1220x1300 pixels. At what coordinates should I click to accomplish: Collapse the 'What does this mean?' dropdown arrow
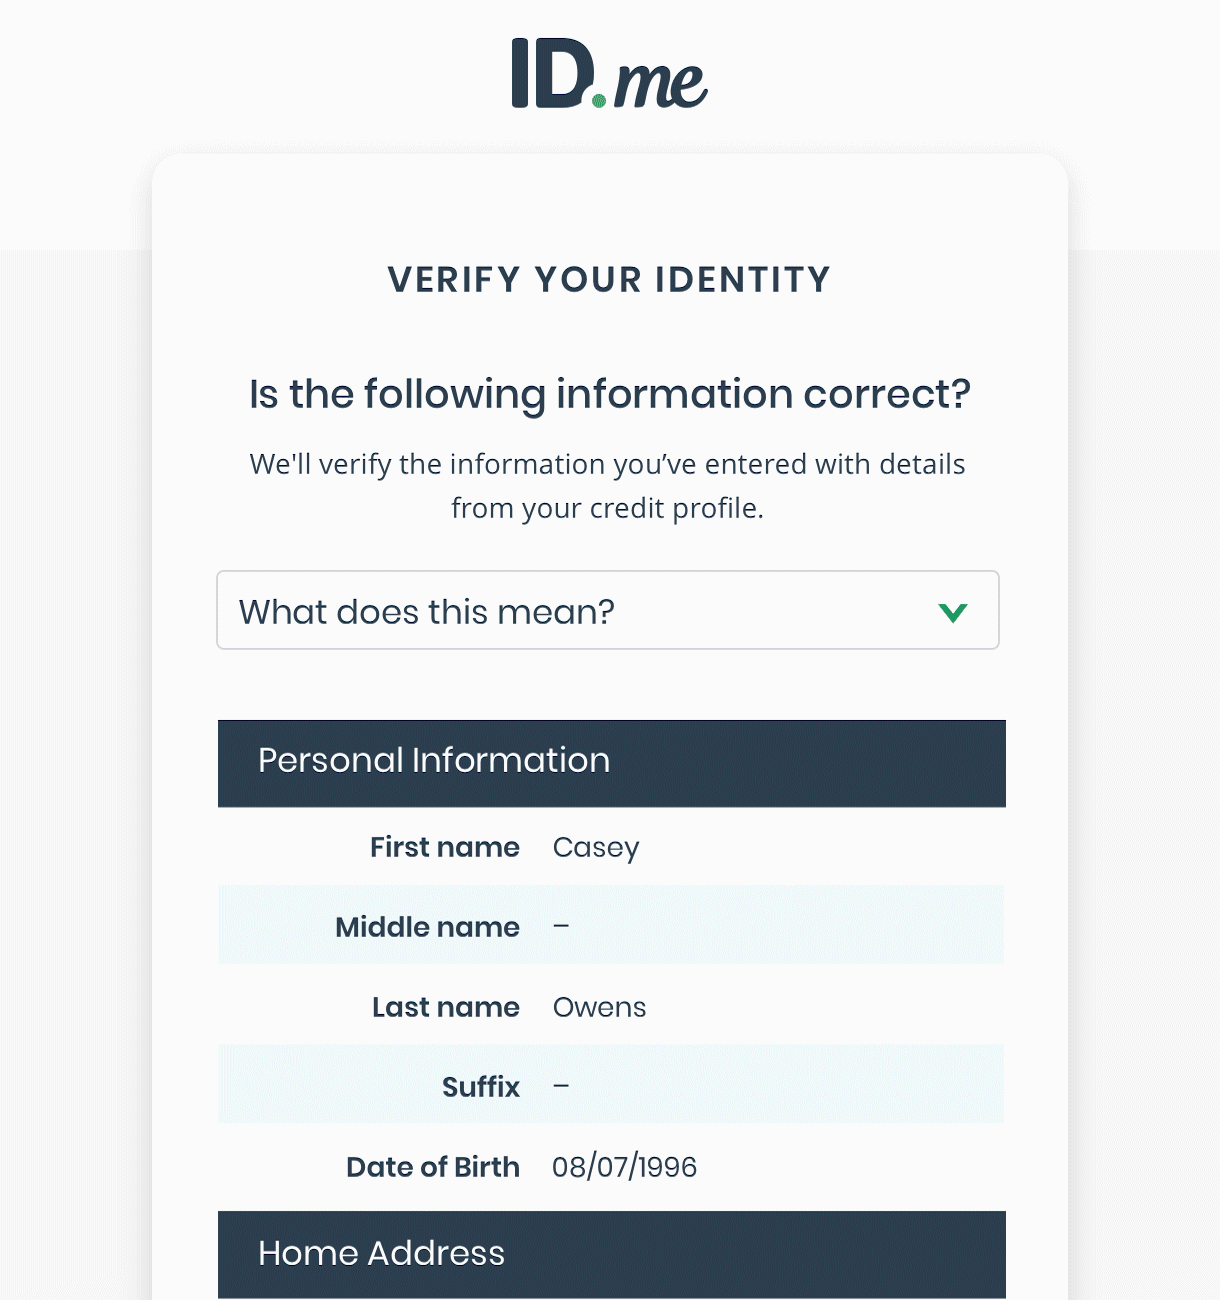point(952,611)
